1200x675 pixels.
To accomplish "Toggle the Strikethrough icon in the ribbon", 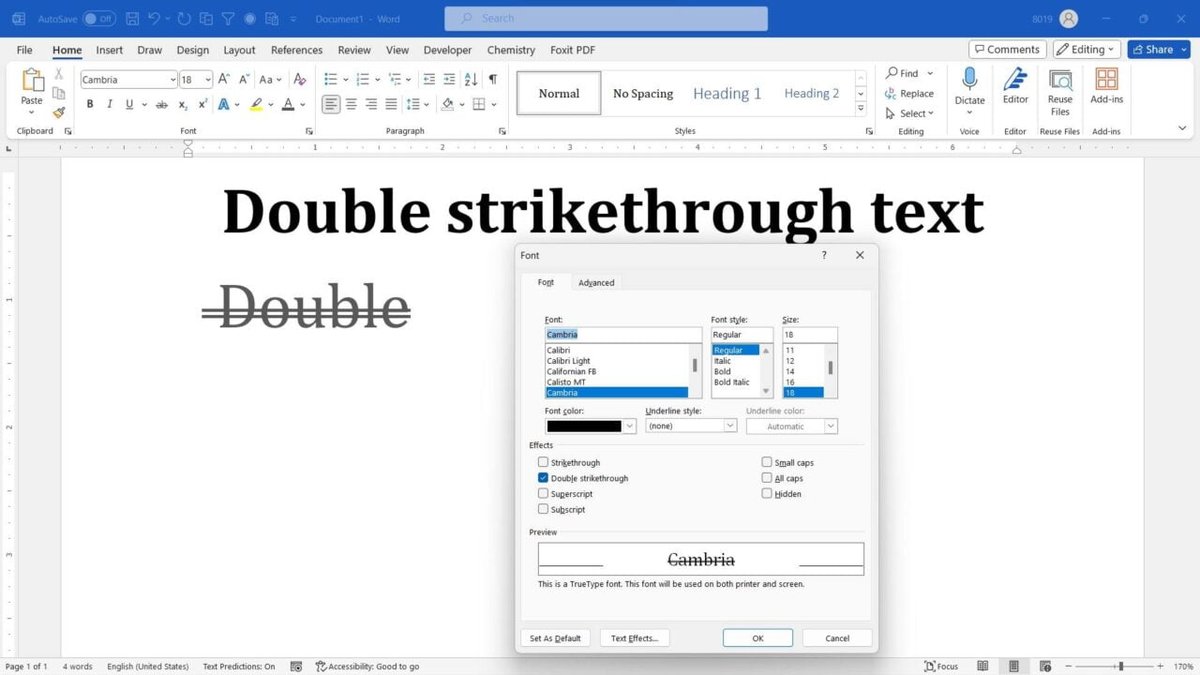I will [162, 103].
